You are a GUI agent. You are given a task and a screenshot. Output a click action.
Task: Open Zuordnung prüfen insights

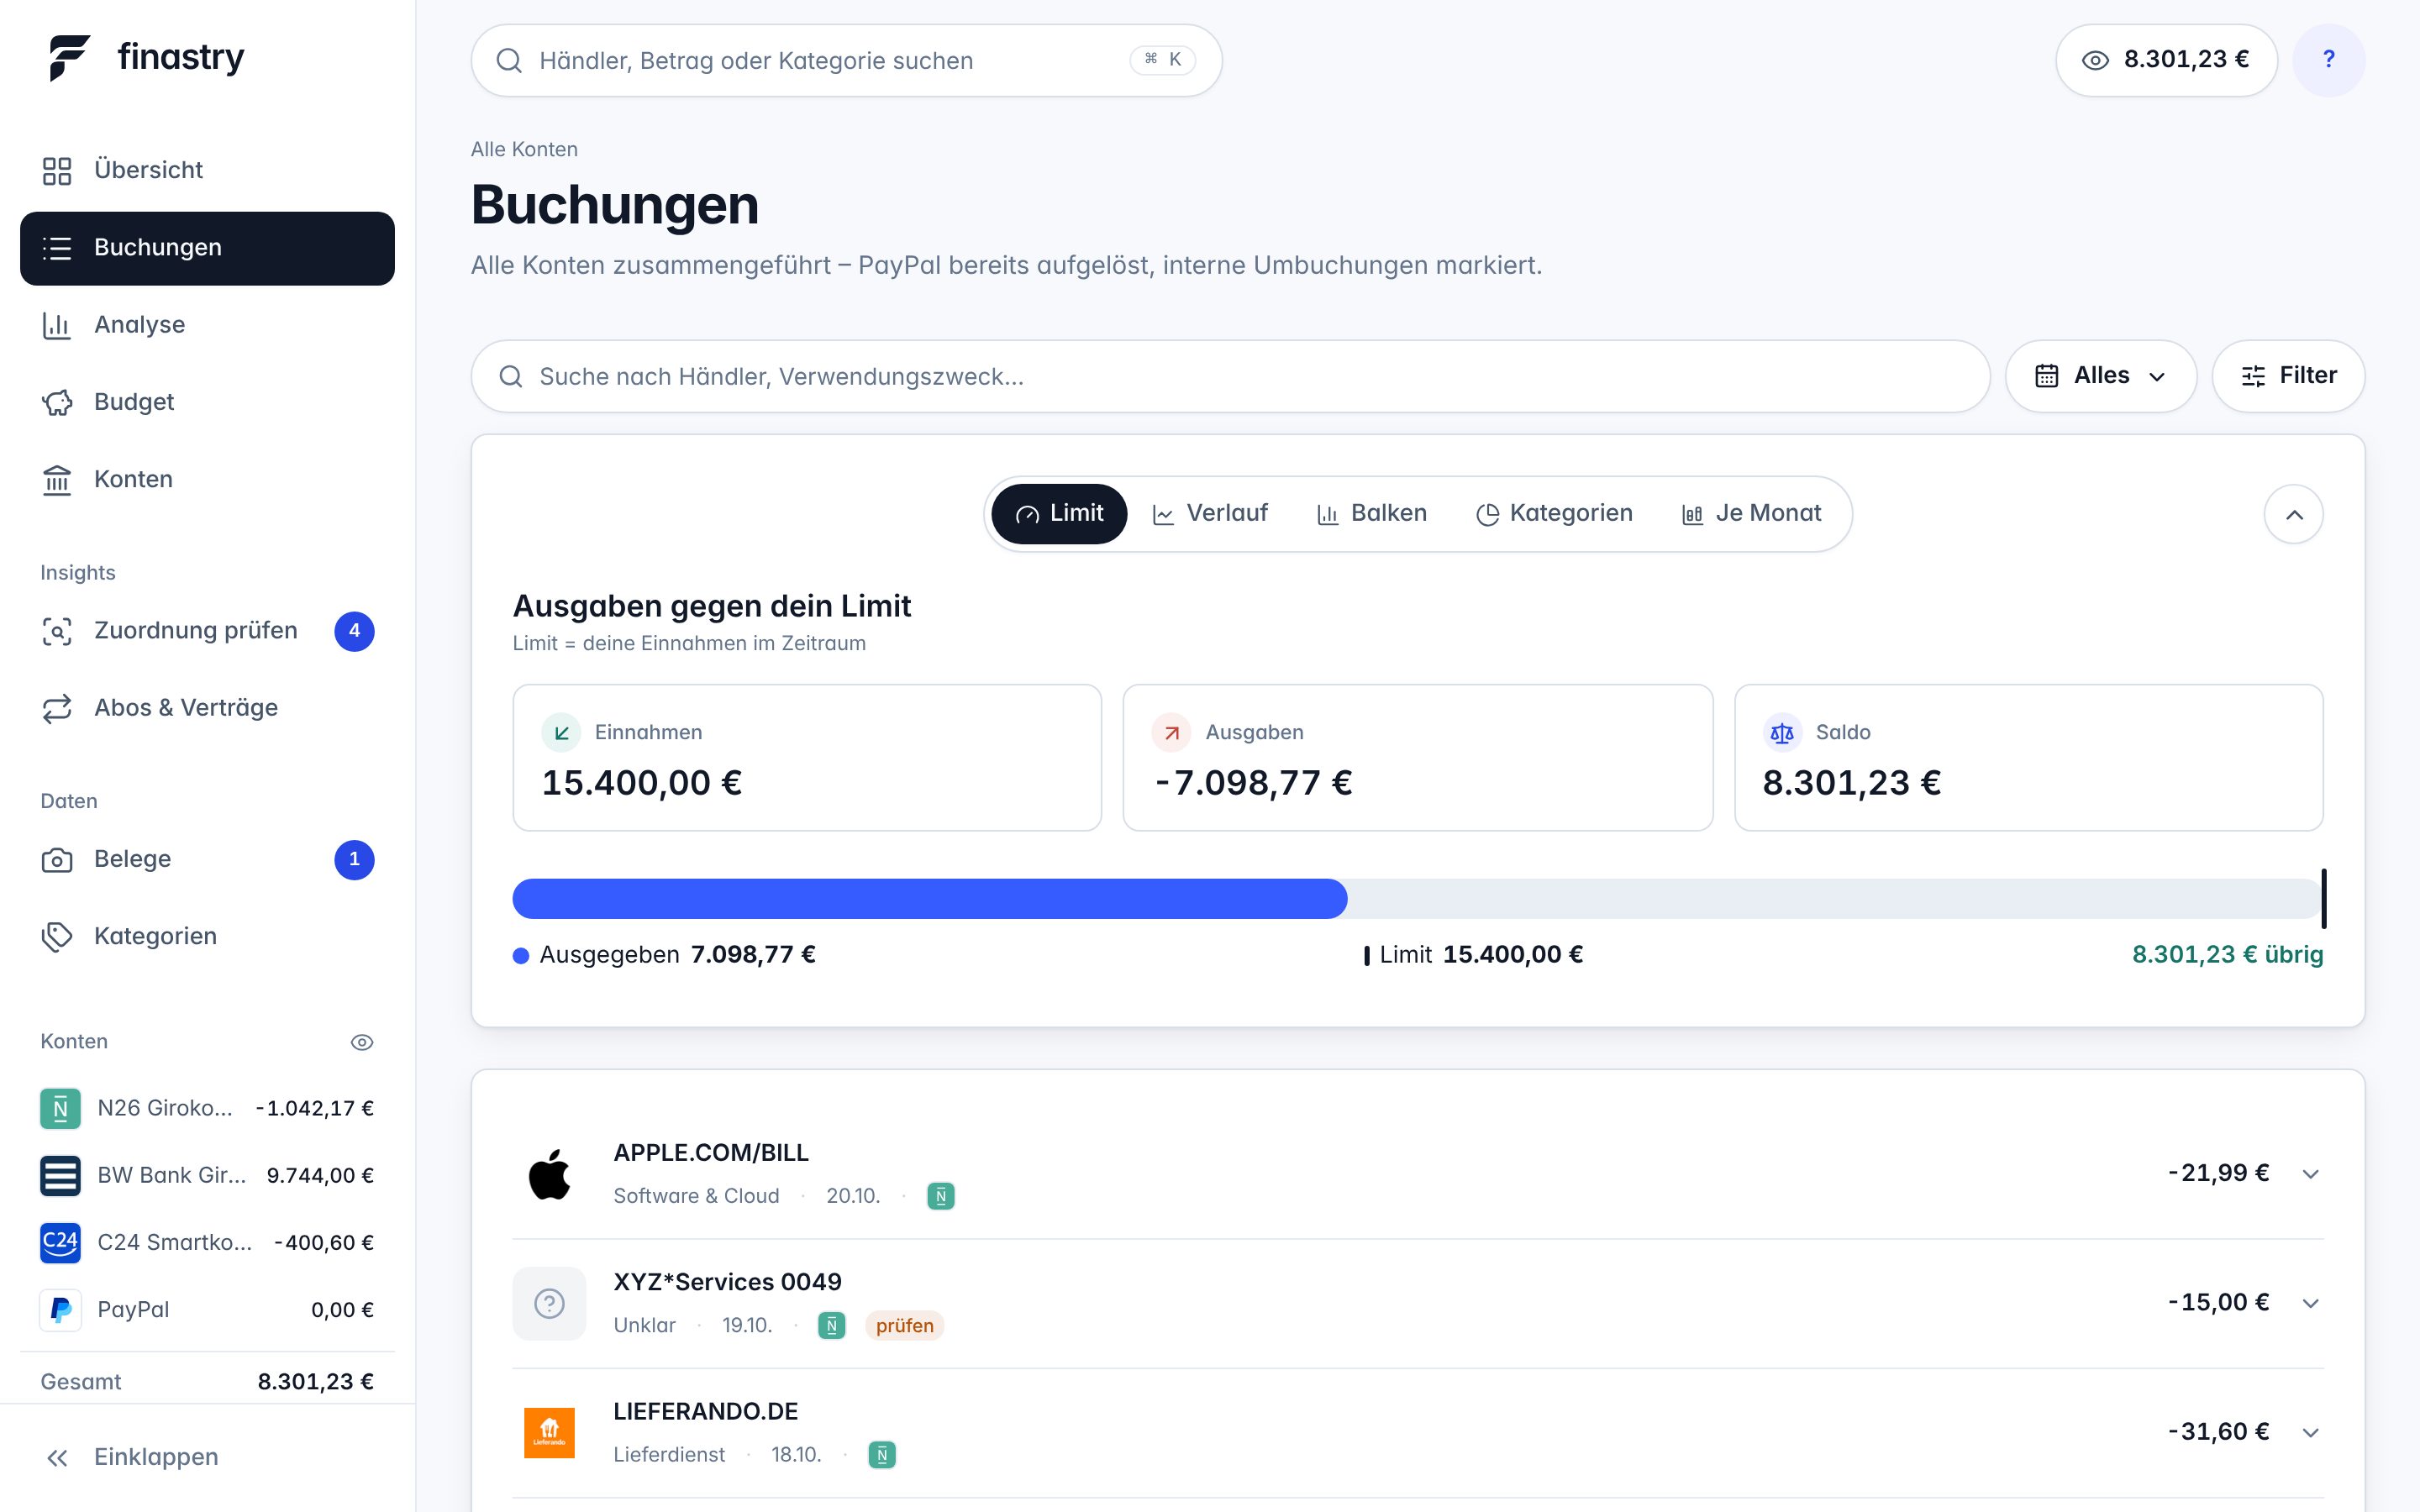tap(207, 631)
